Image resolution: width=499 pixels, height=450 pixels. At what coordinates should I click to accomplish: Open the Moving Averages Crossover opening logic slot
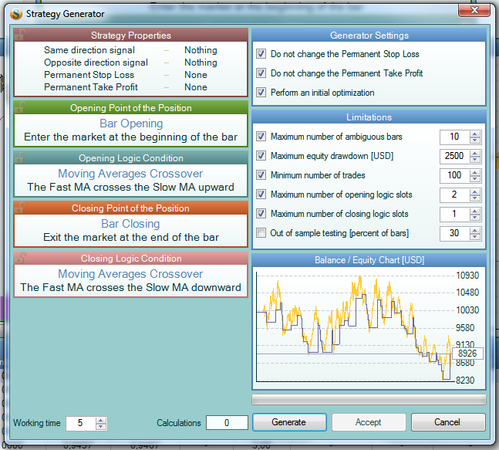[x=131, y=180]
